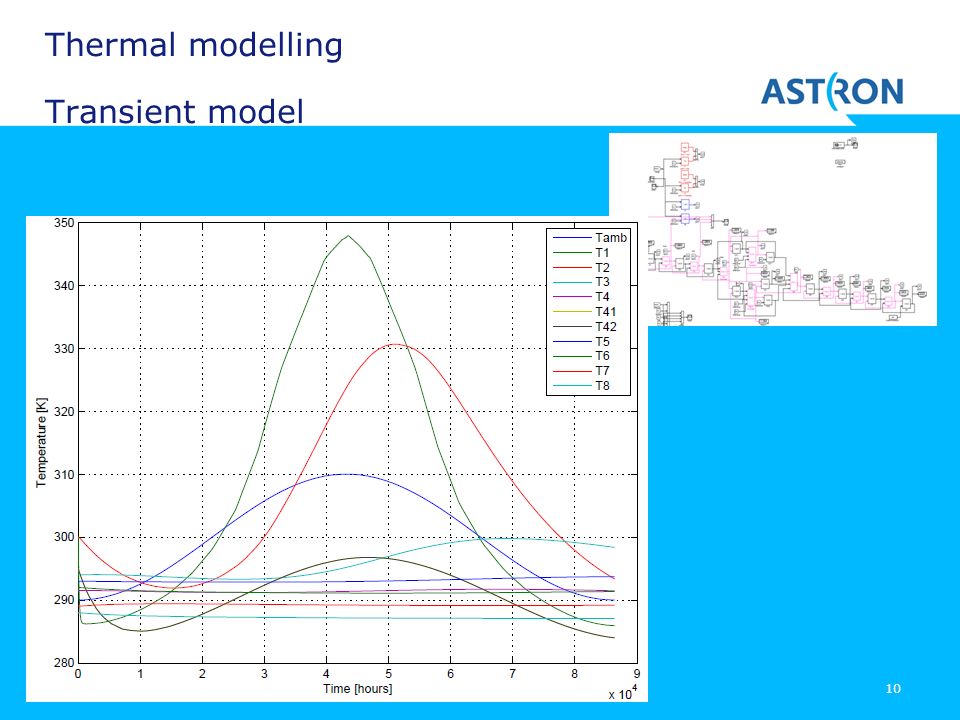Click the x-axis tick label 4

[326, 674]
